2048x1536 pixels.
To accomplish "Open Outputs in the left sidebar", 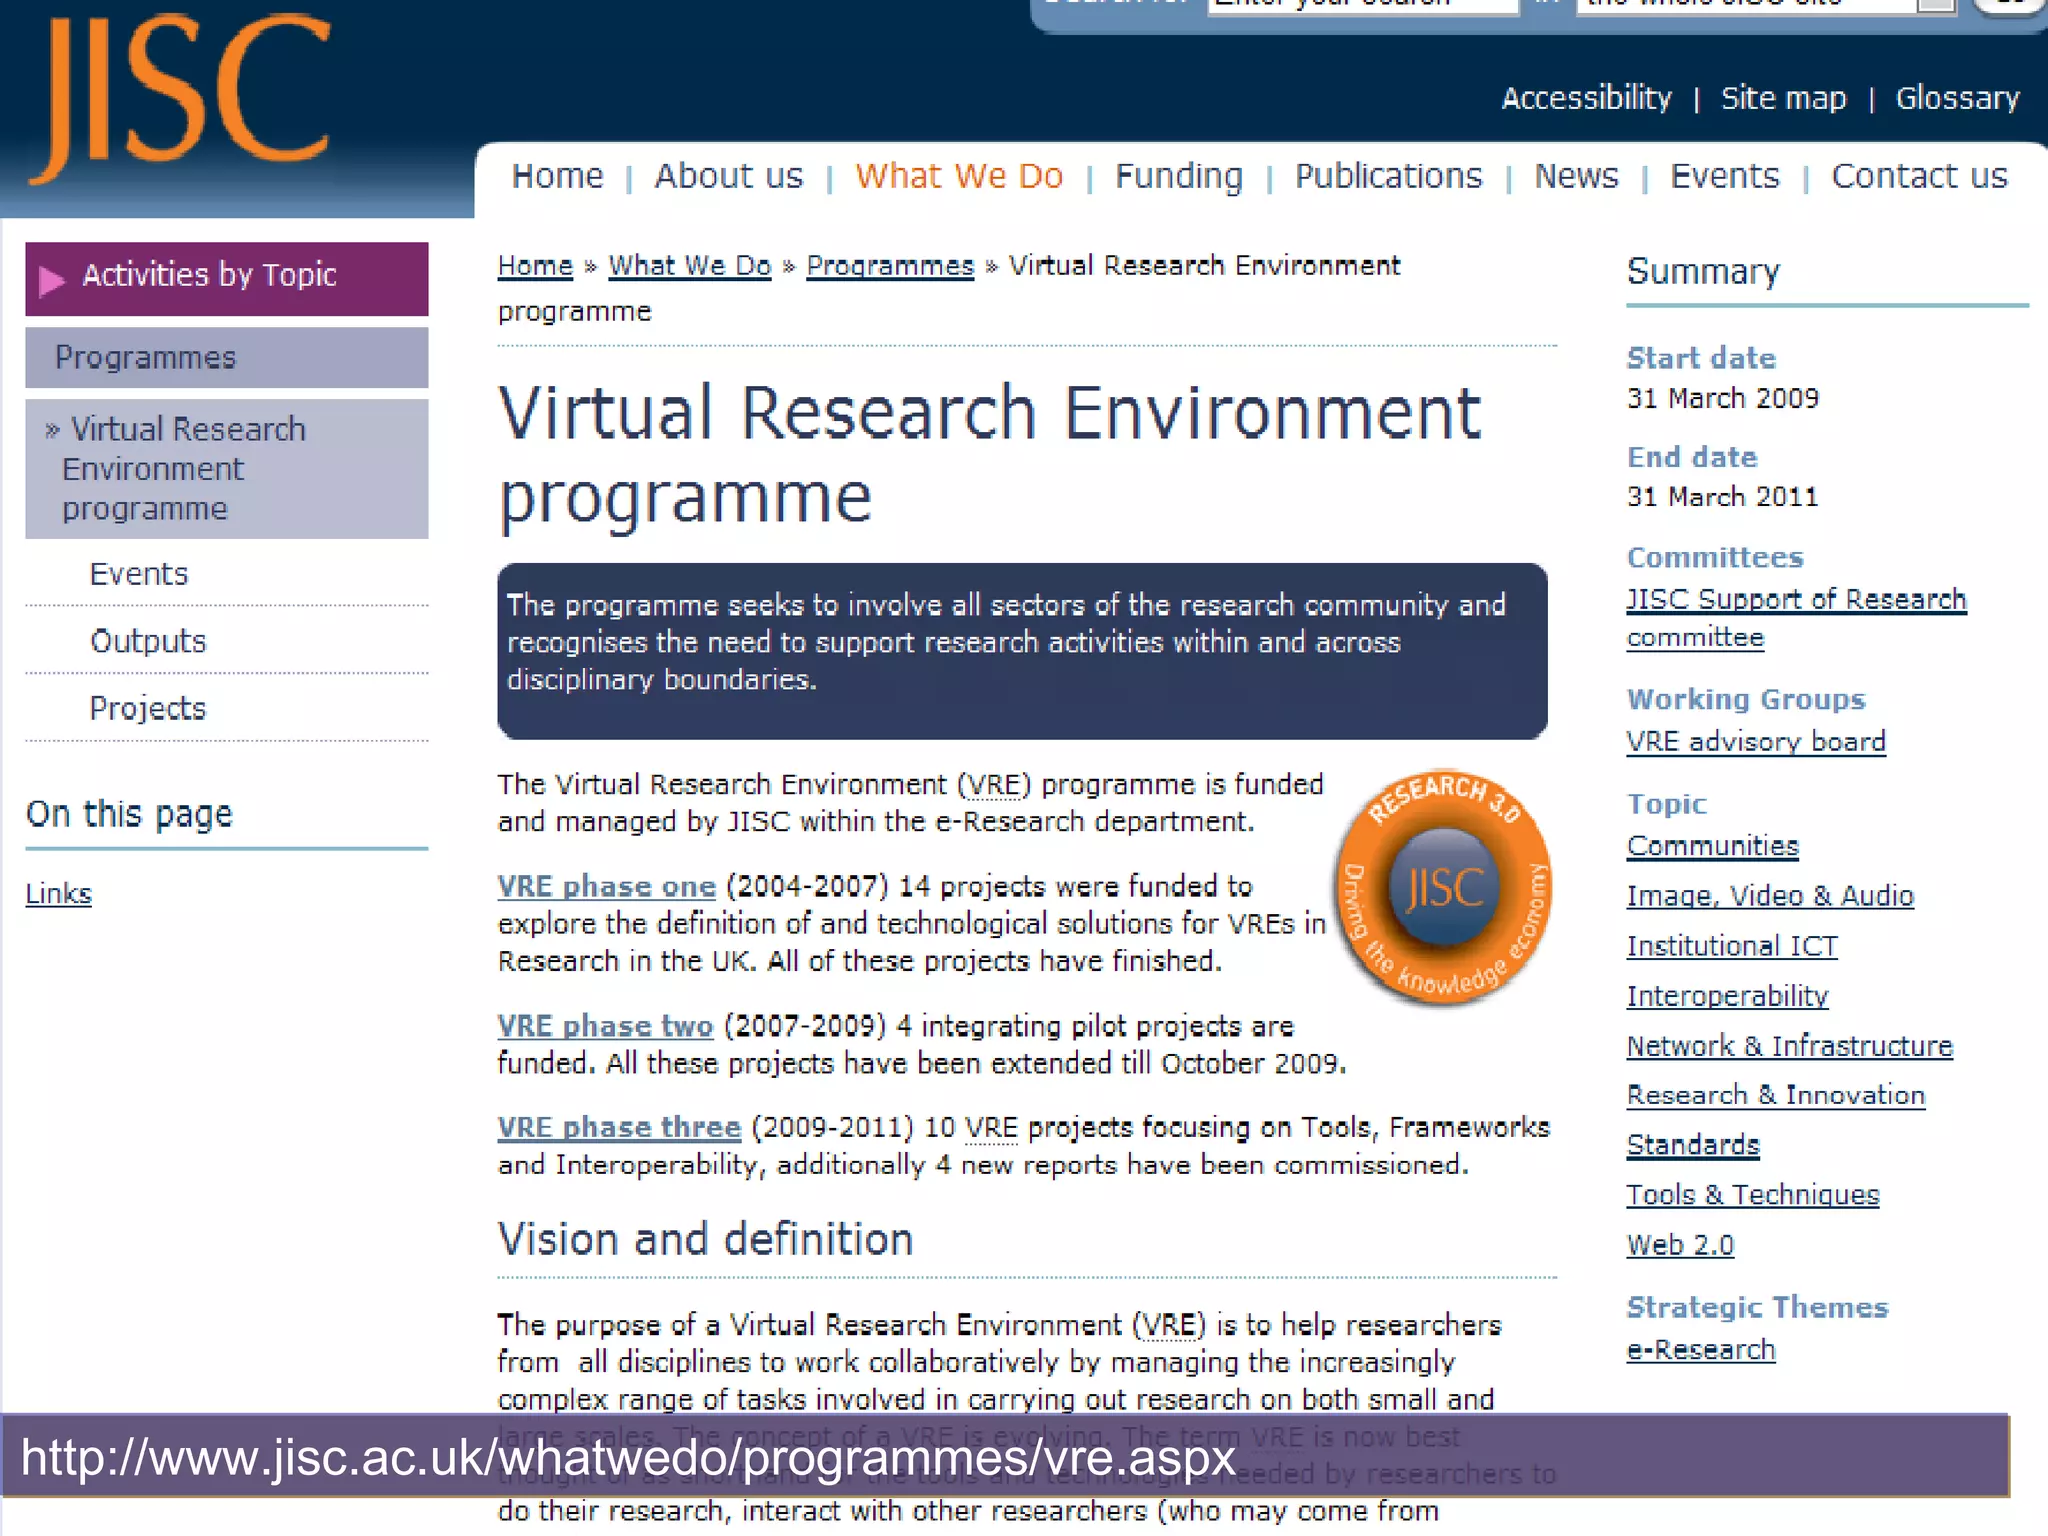I will coord(148,641).
